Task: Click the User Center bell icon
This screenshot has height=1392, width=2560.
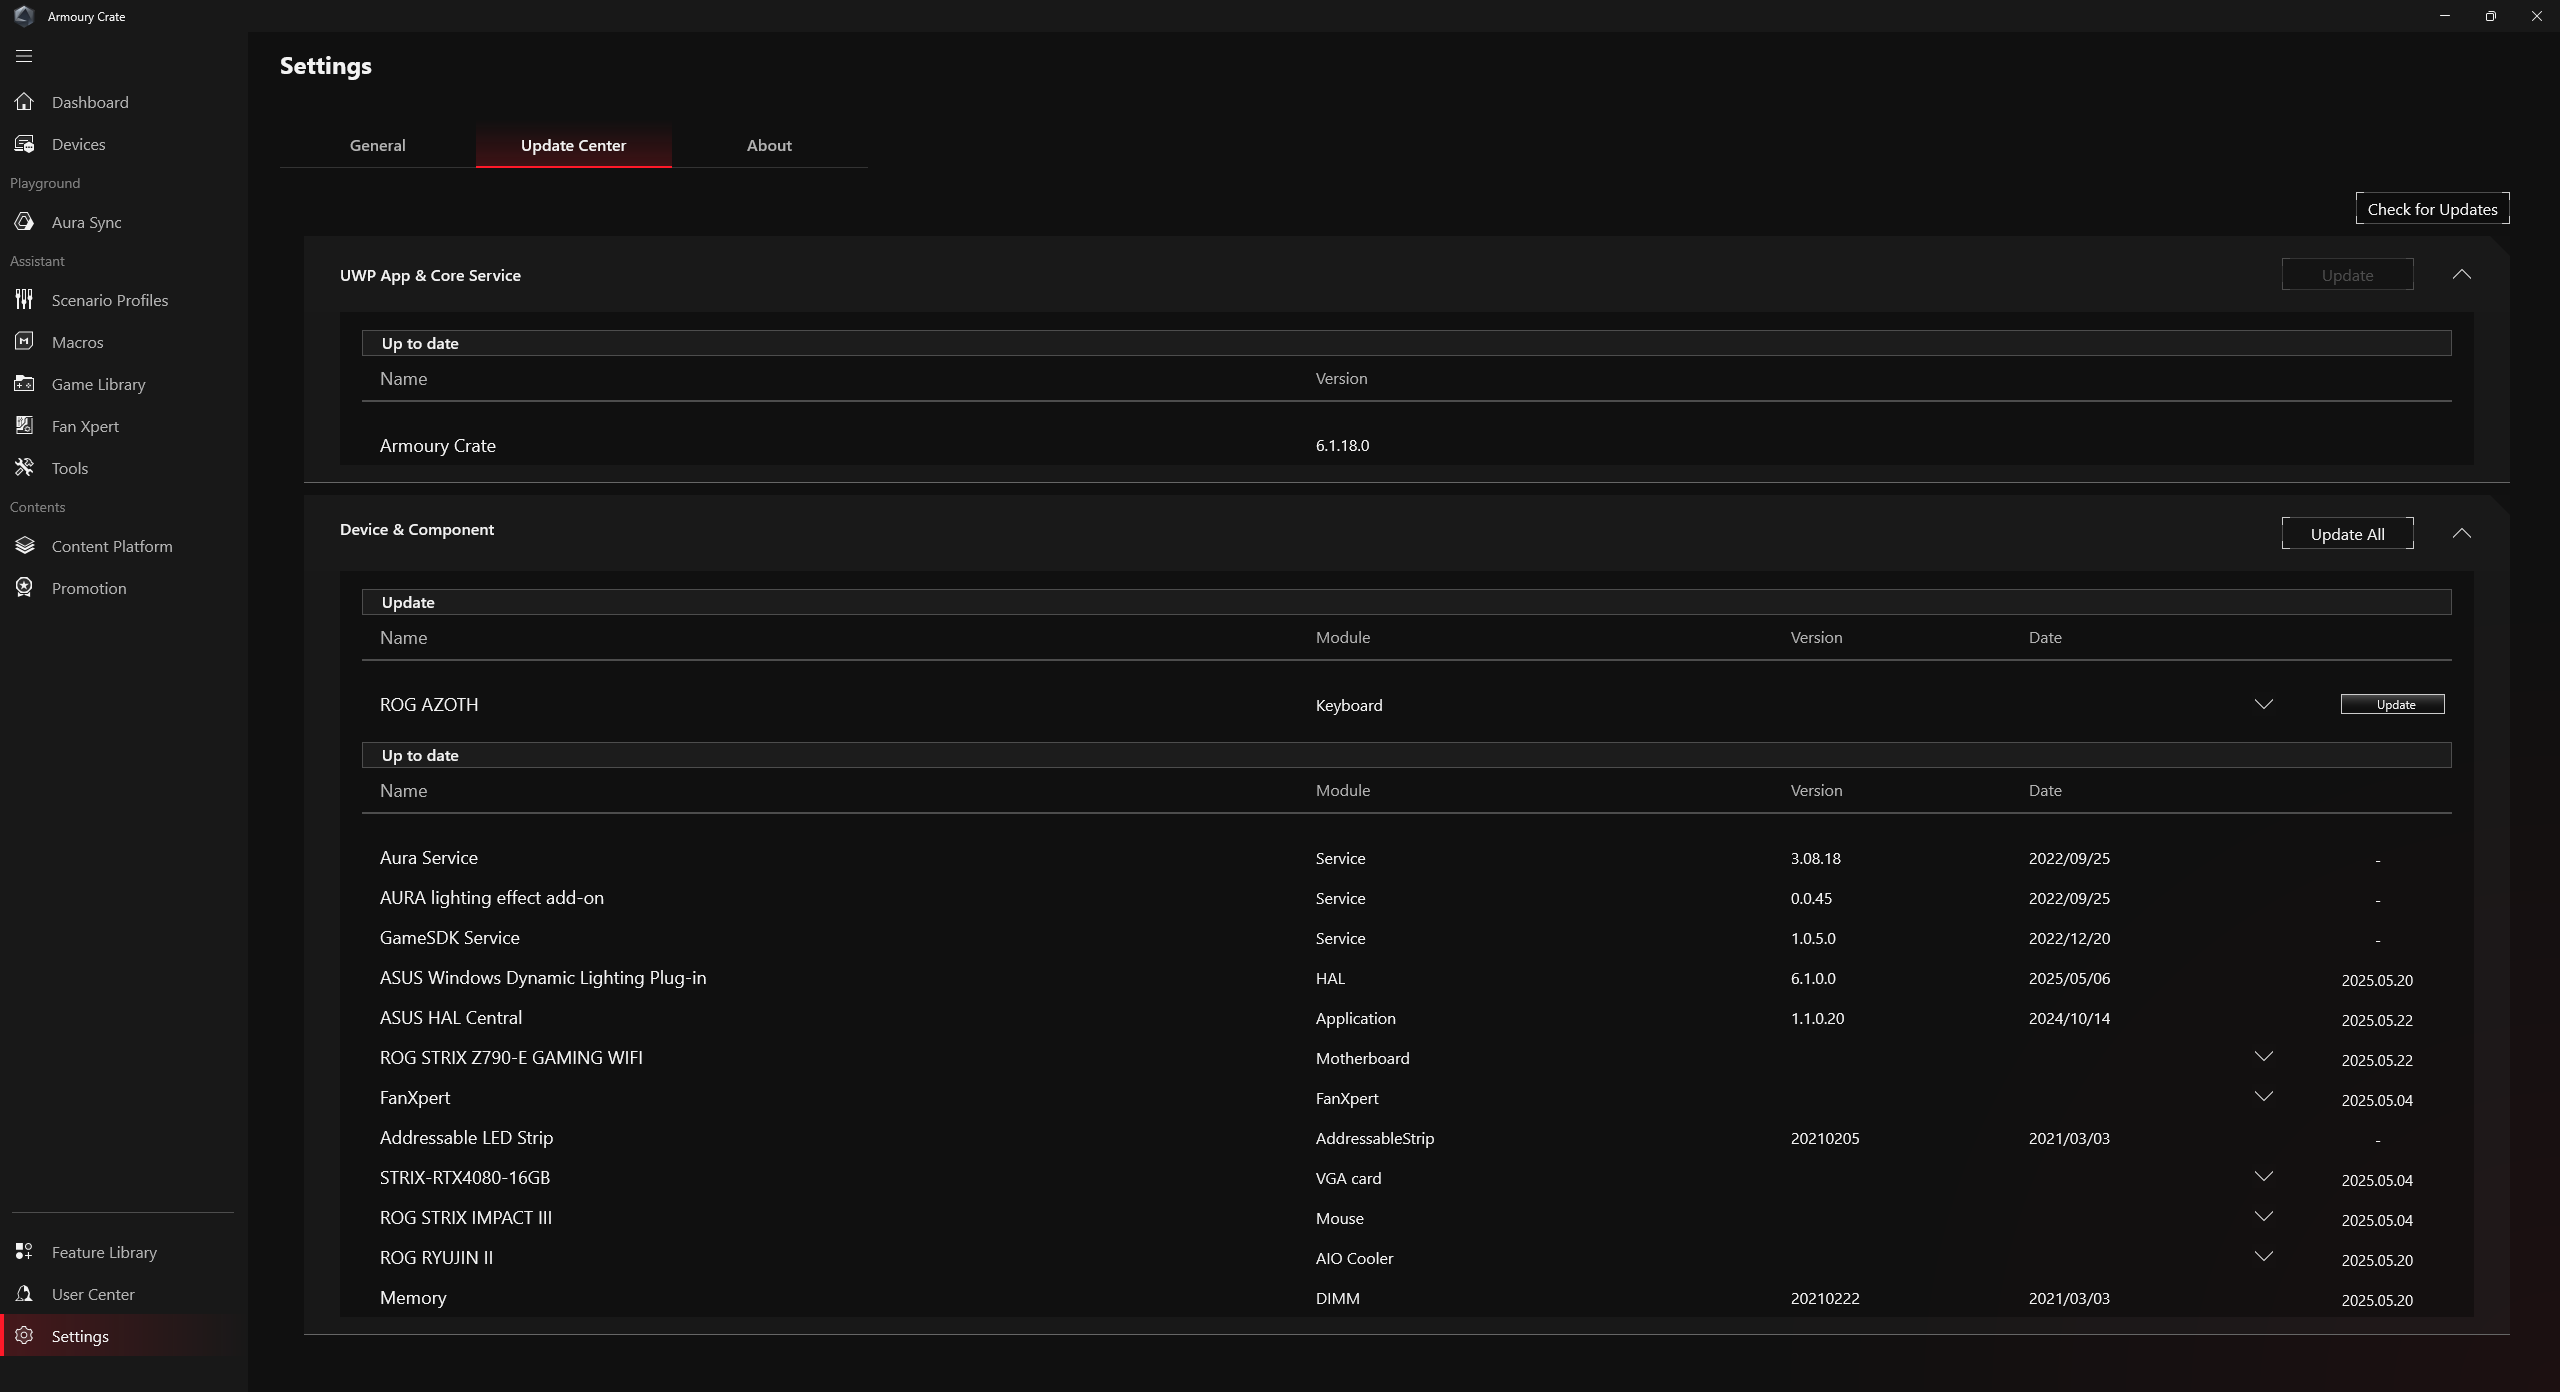Action: click(24, 1294)
